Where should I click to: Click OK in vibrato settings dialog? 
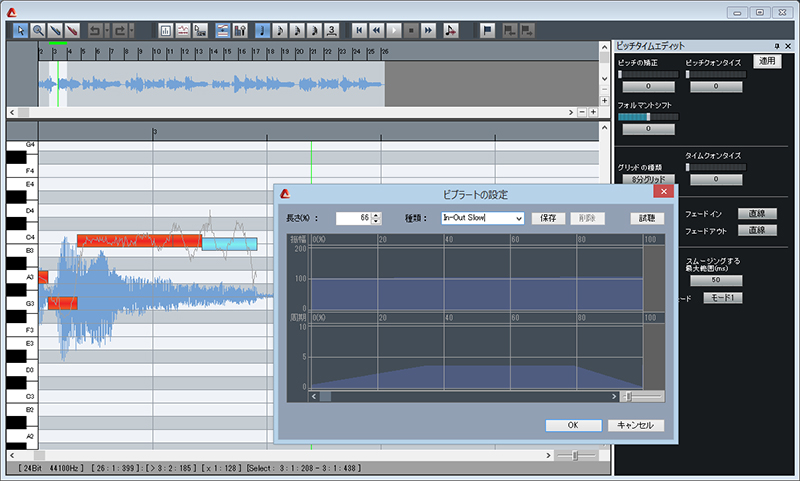pyautogui.click(x=573, y=425)
